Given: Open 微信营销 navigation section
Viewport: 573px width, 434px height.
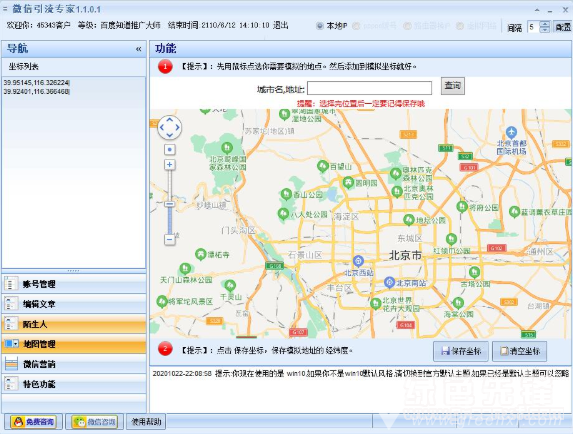Looking at the screenshot, I should coord(74,364).
